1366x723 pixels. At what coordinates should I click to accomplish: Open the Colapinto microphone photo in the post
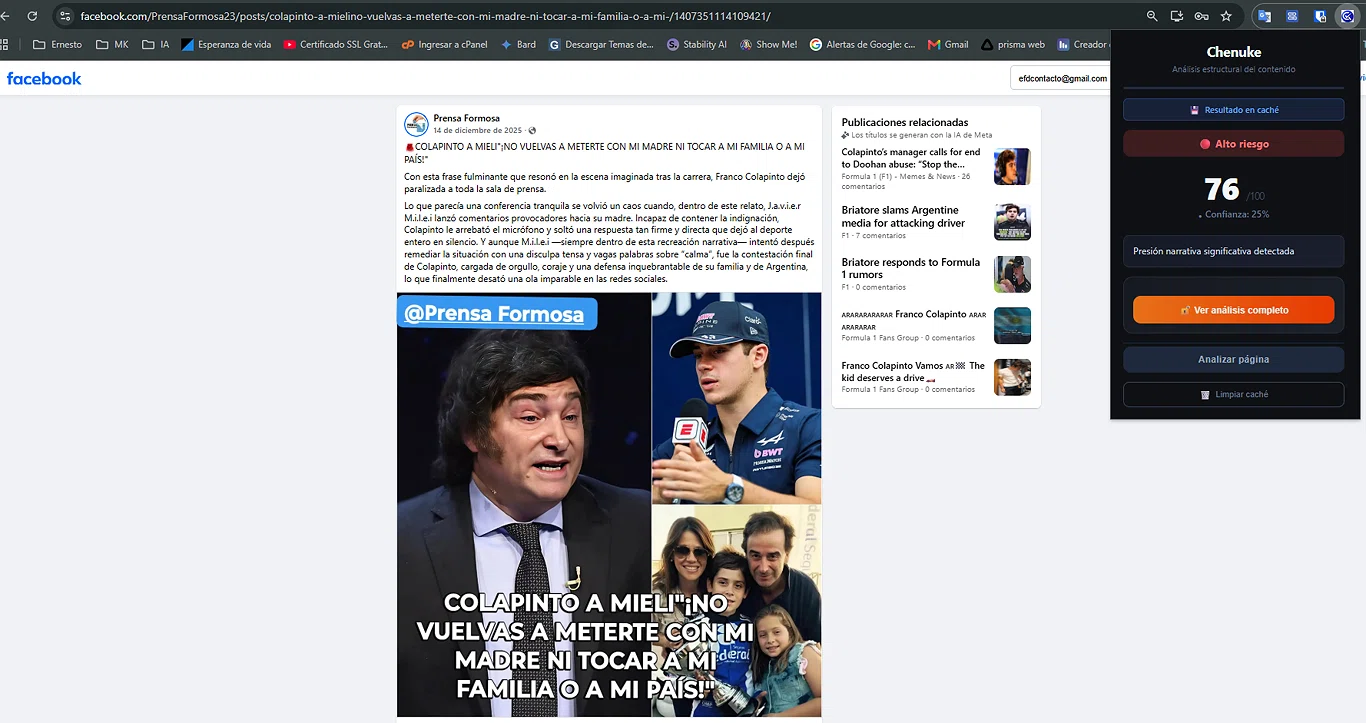pyautogui.click(x=737, y=398)
